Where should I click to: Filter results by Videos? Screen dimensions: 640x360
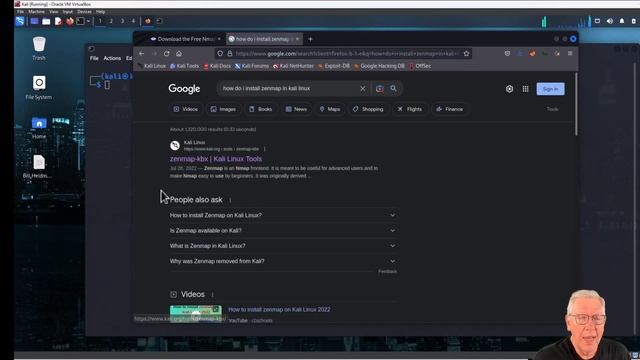[x=186, y=109]
